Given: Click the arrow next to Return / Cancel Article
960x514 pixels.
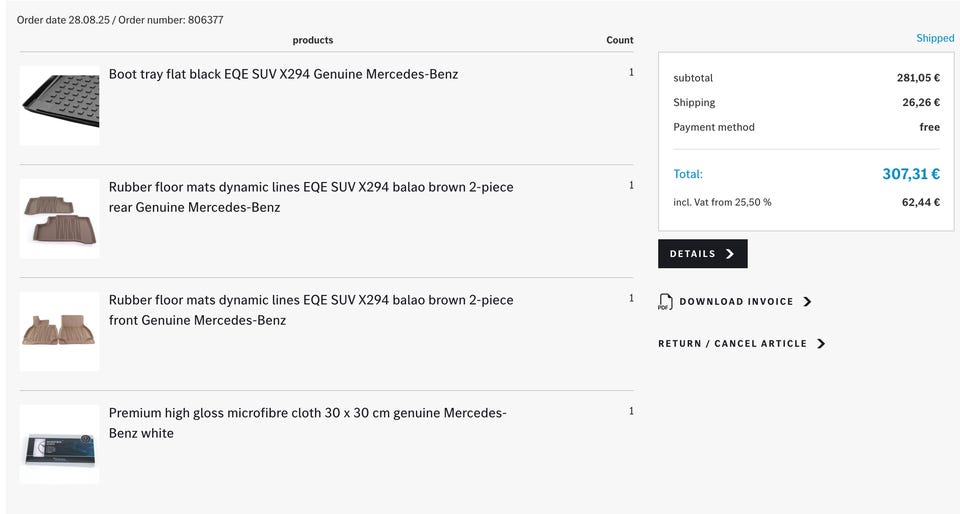Looking at the screenshot, I should point(821,344).
